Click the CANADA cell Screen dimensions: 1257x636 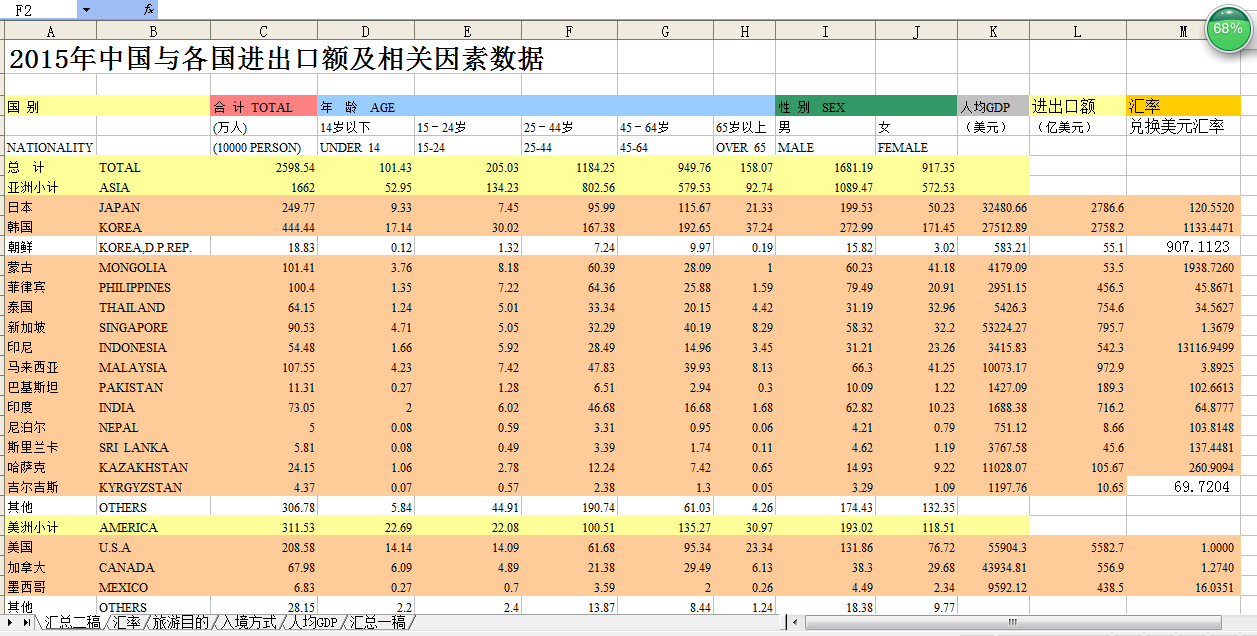tap(153, 567)
